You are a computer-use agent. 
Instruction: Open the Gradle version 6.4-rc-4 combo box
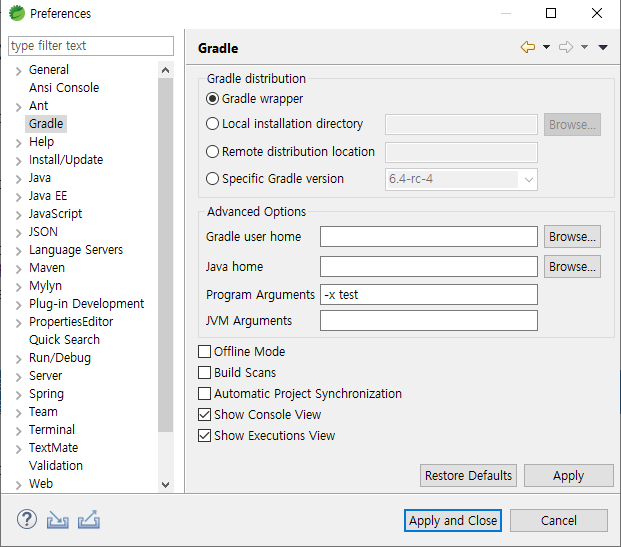point(461,179)
